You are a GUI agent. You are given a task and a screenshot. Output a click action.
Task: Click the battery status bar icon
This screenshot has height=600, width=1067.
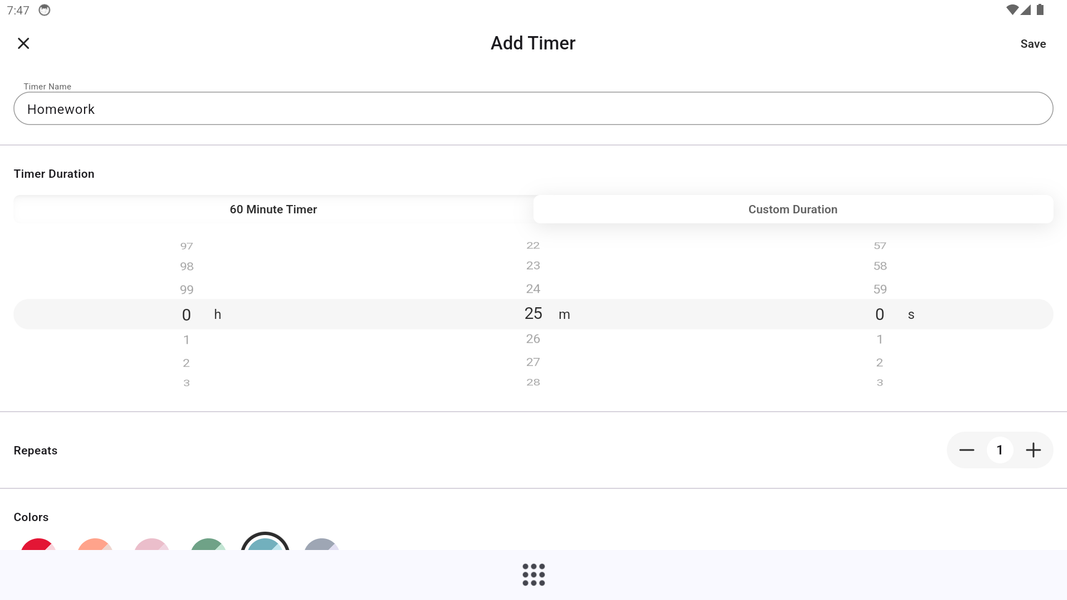point(1040,10)
